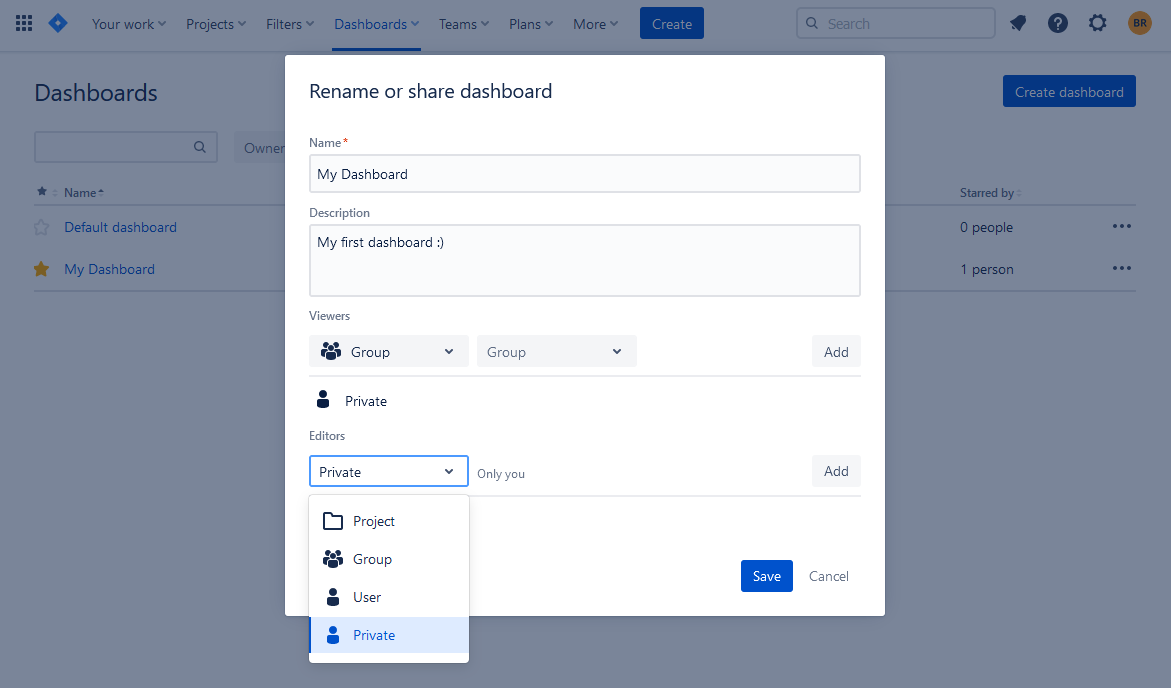This screenshot has width=1171, height=688.
Task: Open the Default dashboard link
Action: point(120,227)
